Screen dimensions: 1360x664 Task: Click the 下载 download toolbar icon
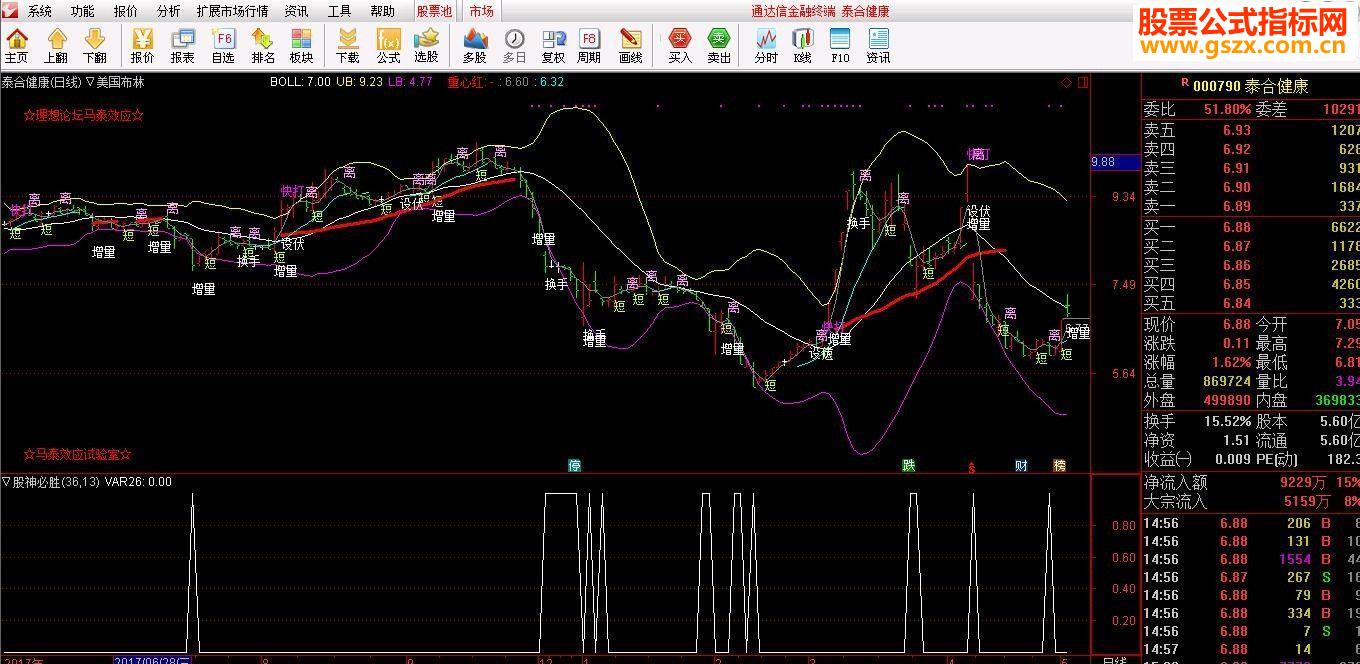tap(347, 46)
